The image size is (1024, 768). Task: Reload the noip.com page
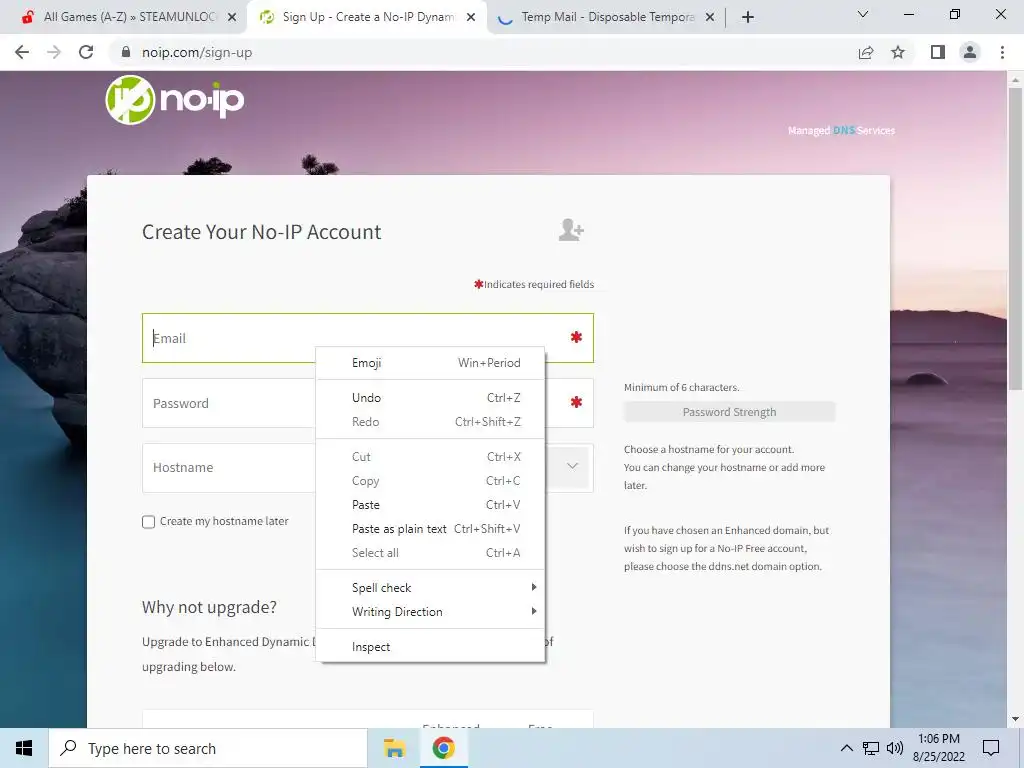pos(86,52)
